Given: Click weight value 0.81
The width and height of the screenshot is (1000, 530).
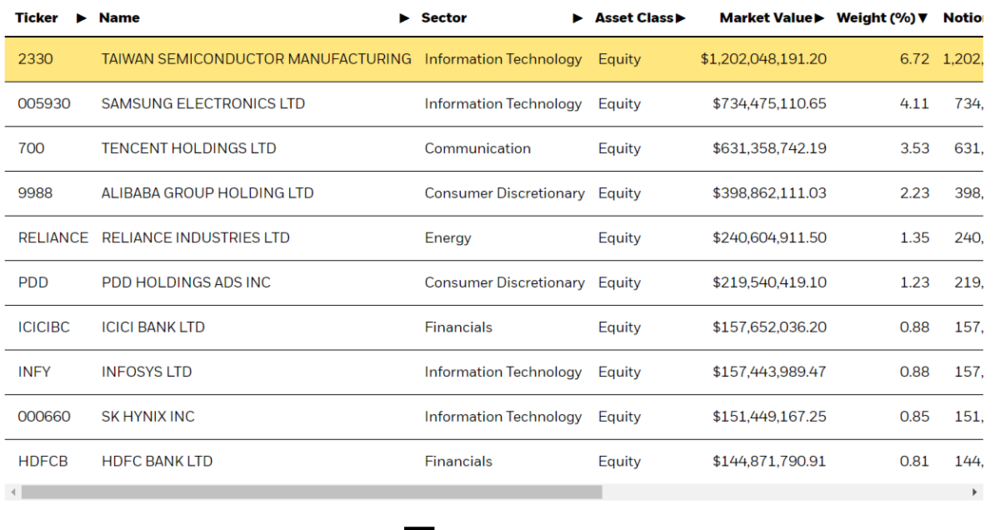Looking at the screenshot, I should tap(915, 460).
